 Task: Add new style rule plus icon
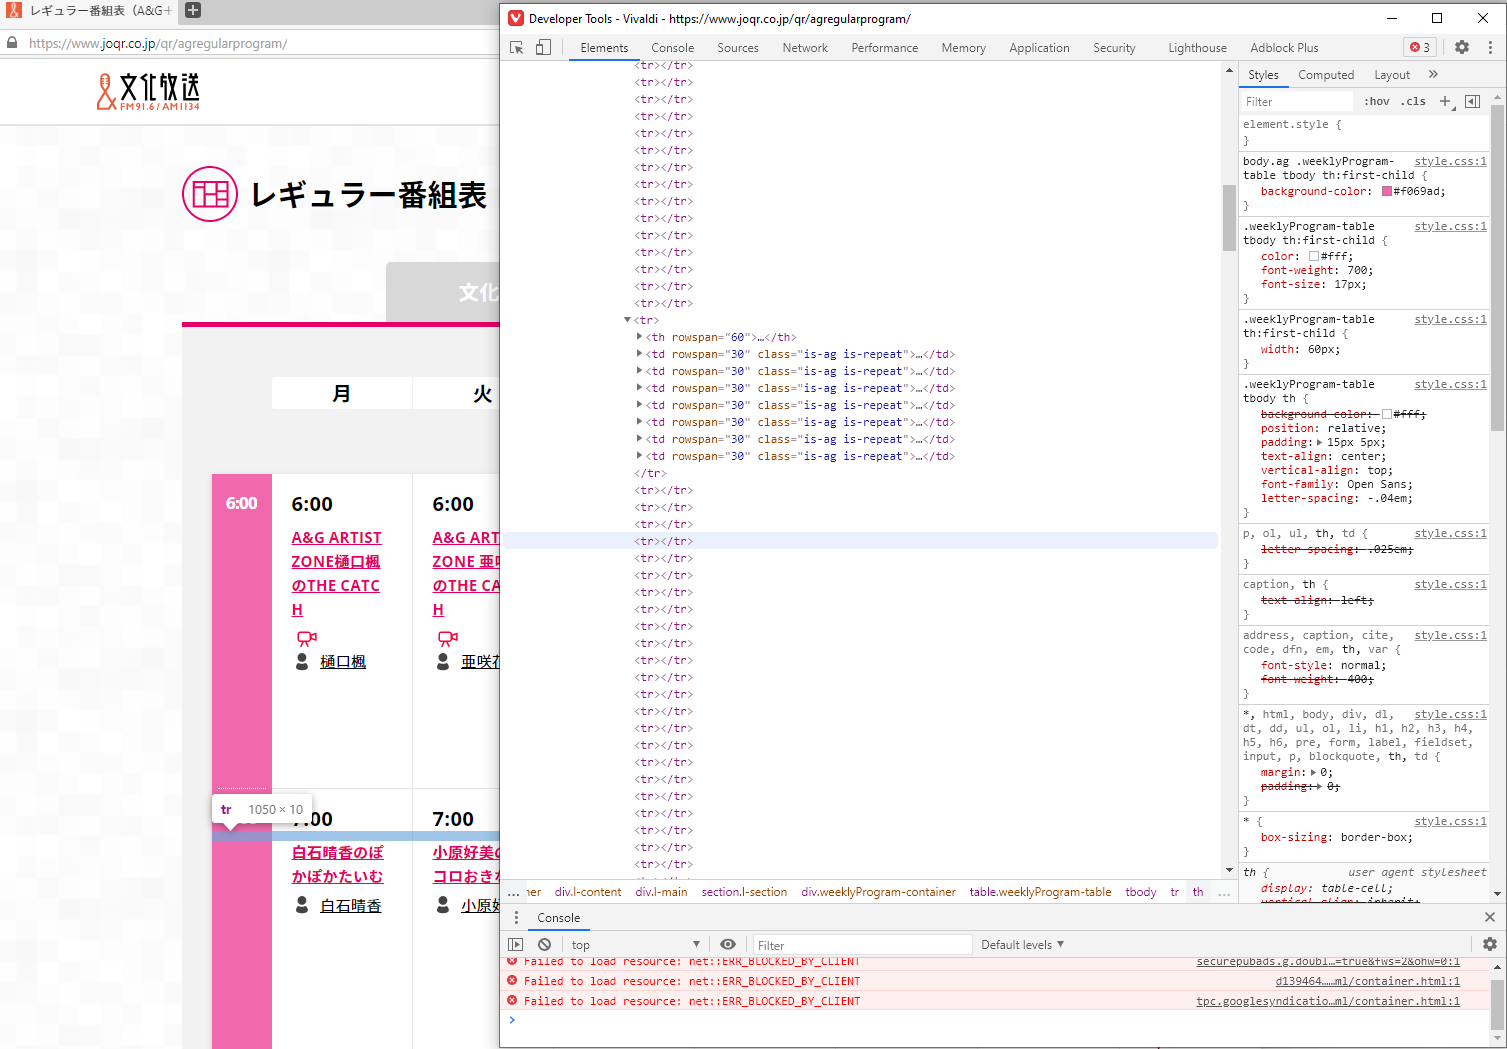click(x=1446, y=101)
